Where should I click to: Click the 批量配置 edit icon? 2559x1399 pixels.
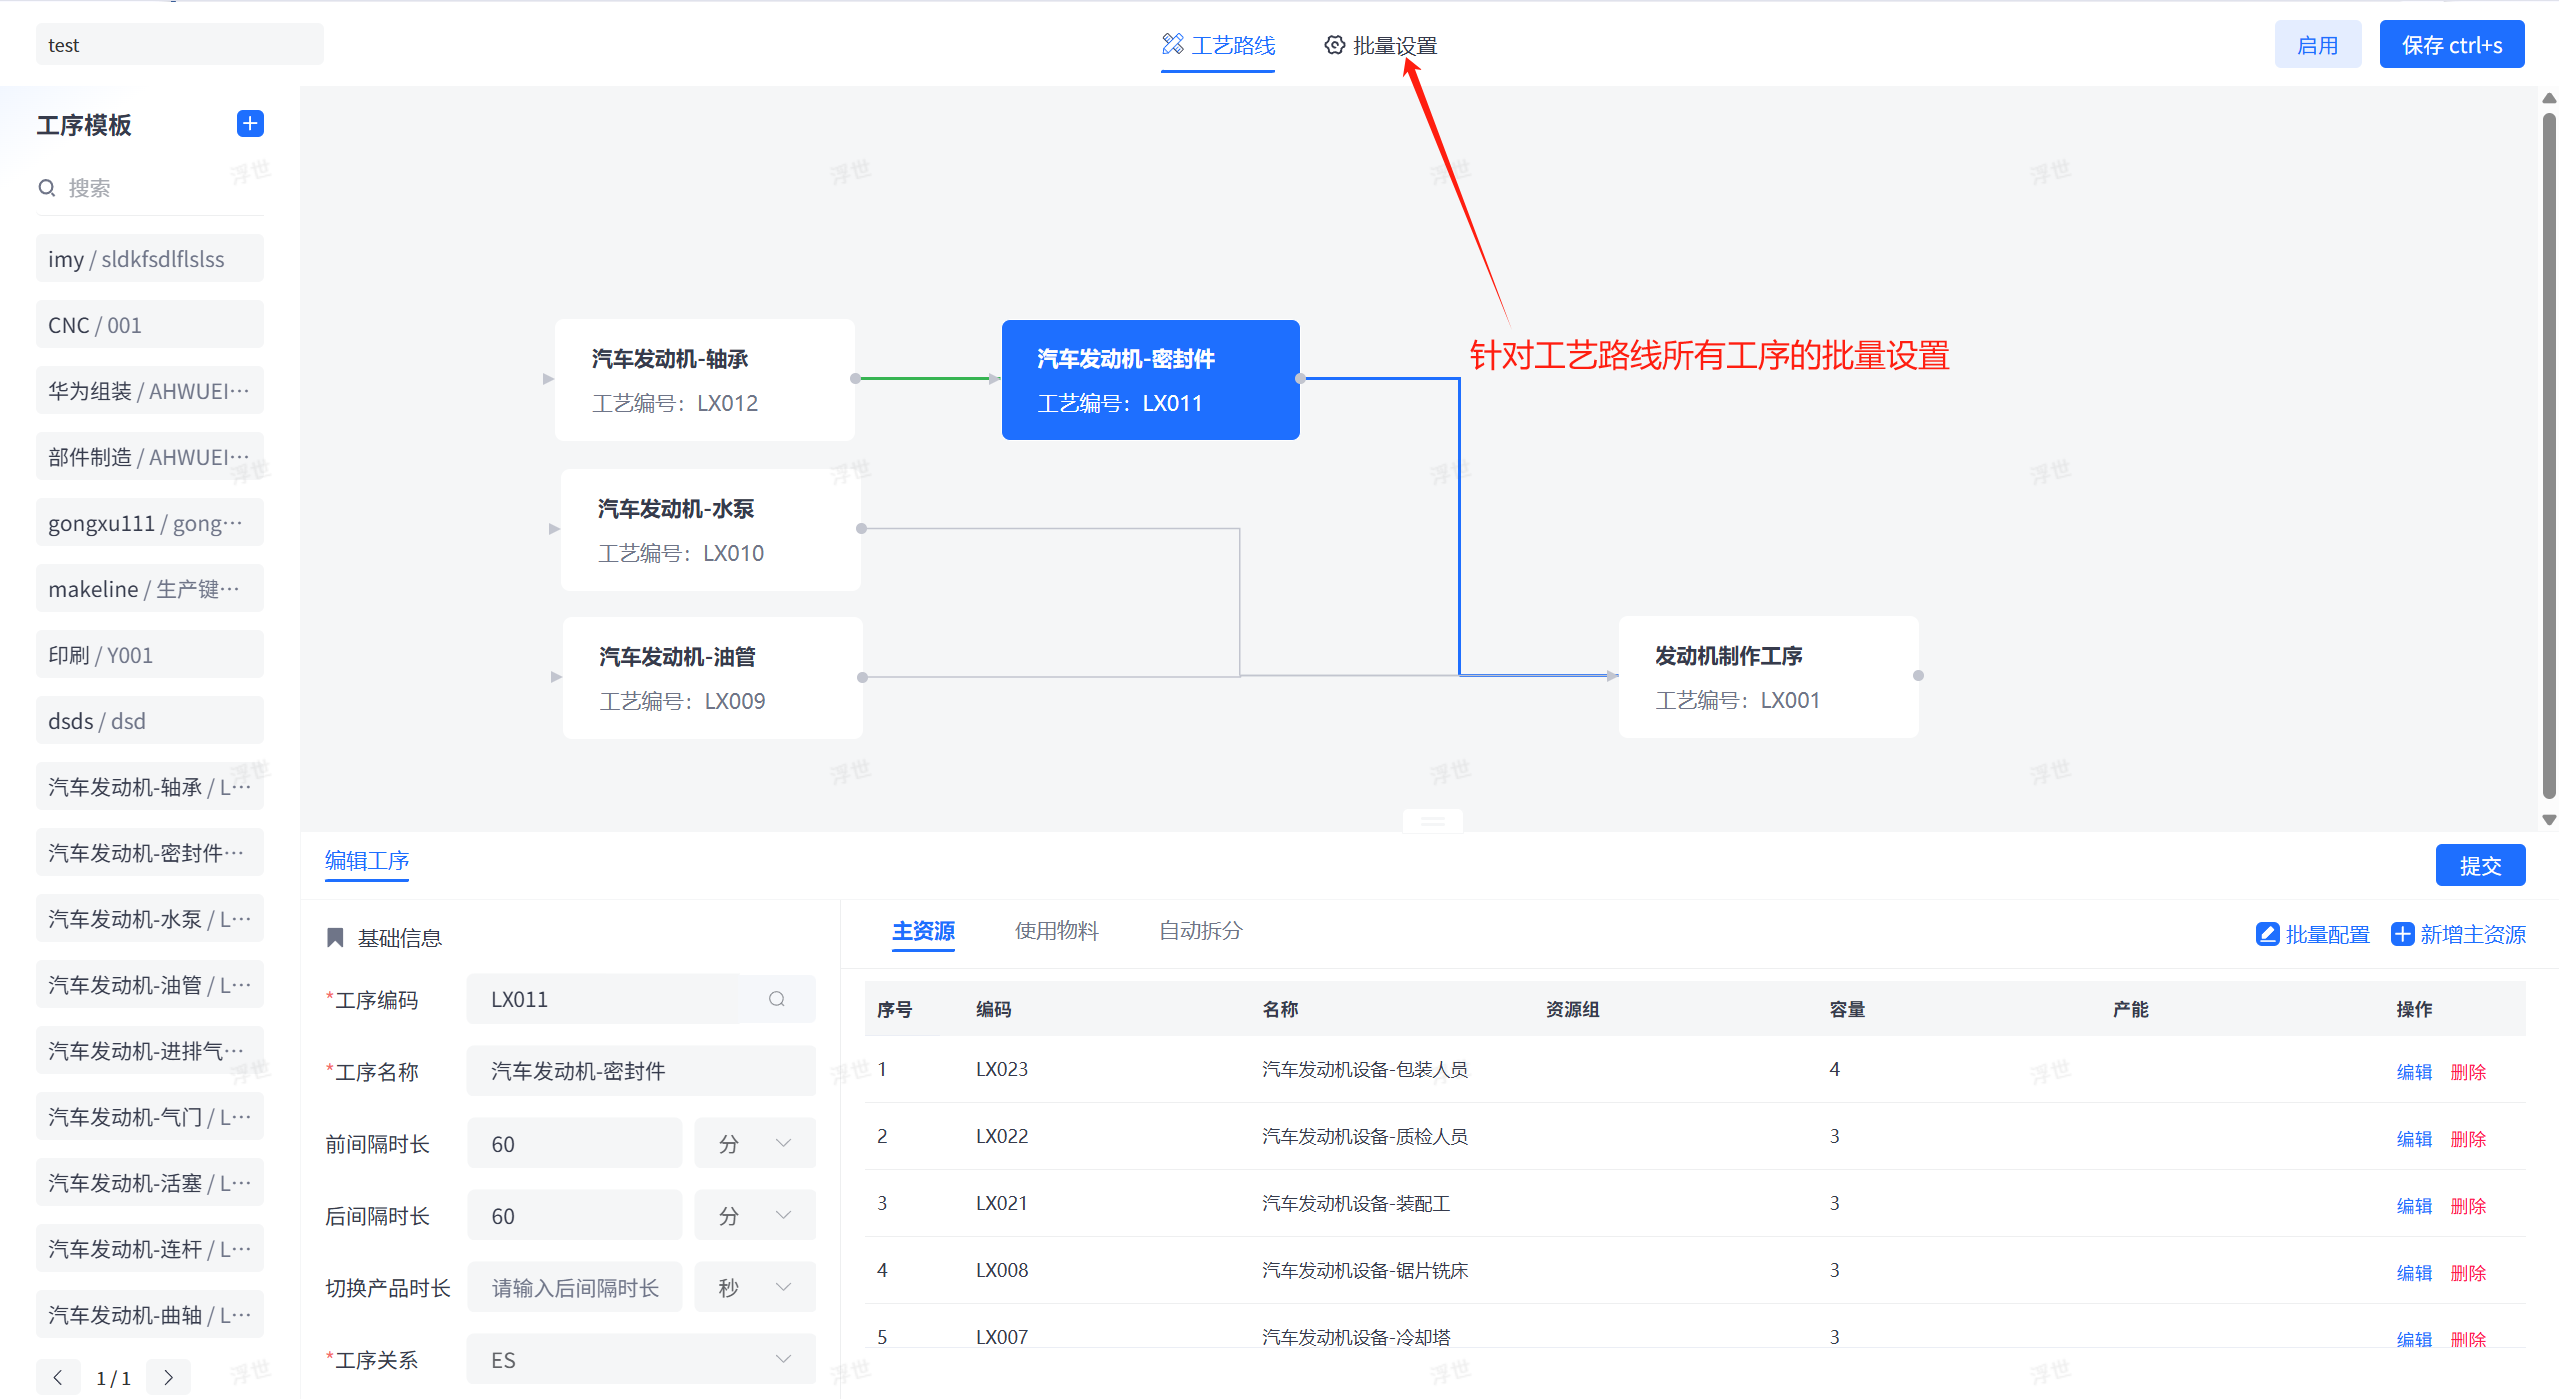click(x=2267, y=934)
